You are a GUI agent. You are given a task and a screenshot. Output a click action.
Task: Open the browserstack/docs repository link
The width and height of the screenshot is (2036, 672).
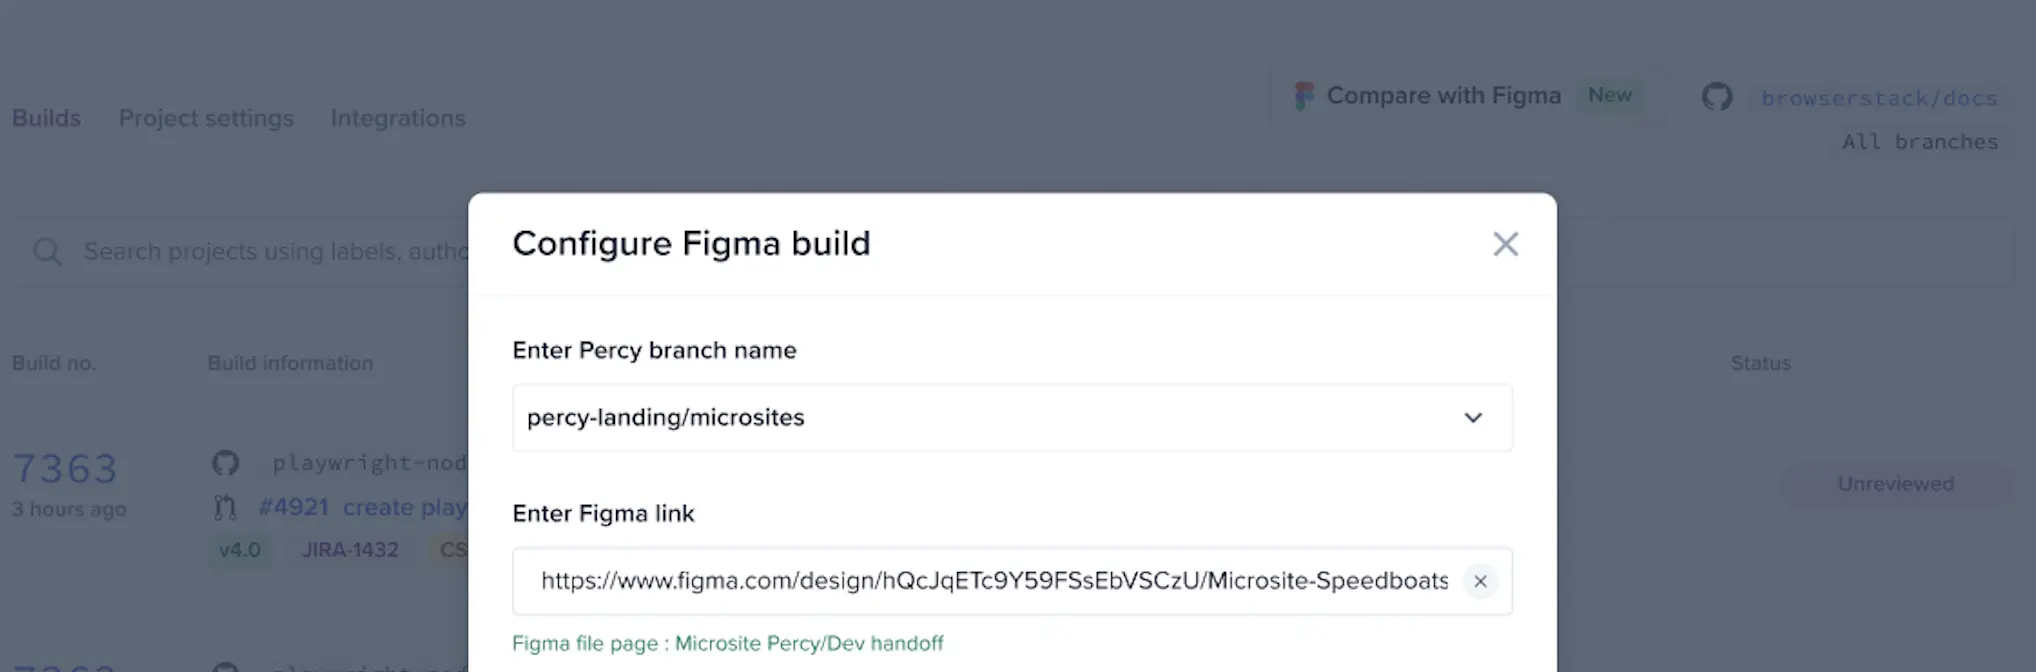1879,98
